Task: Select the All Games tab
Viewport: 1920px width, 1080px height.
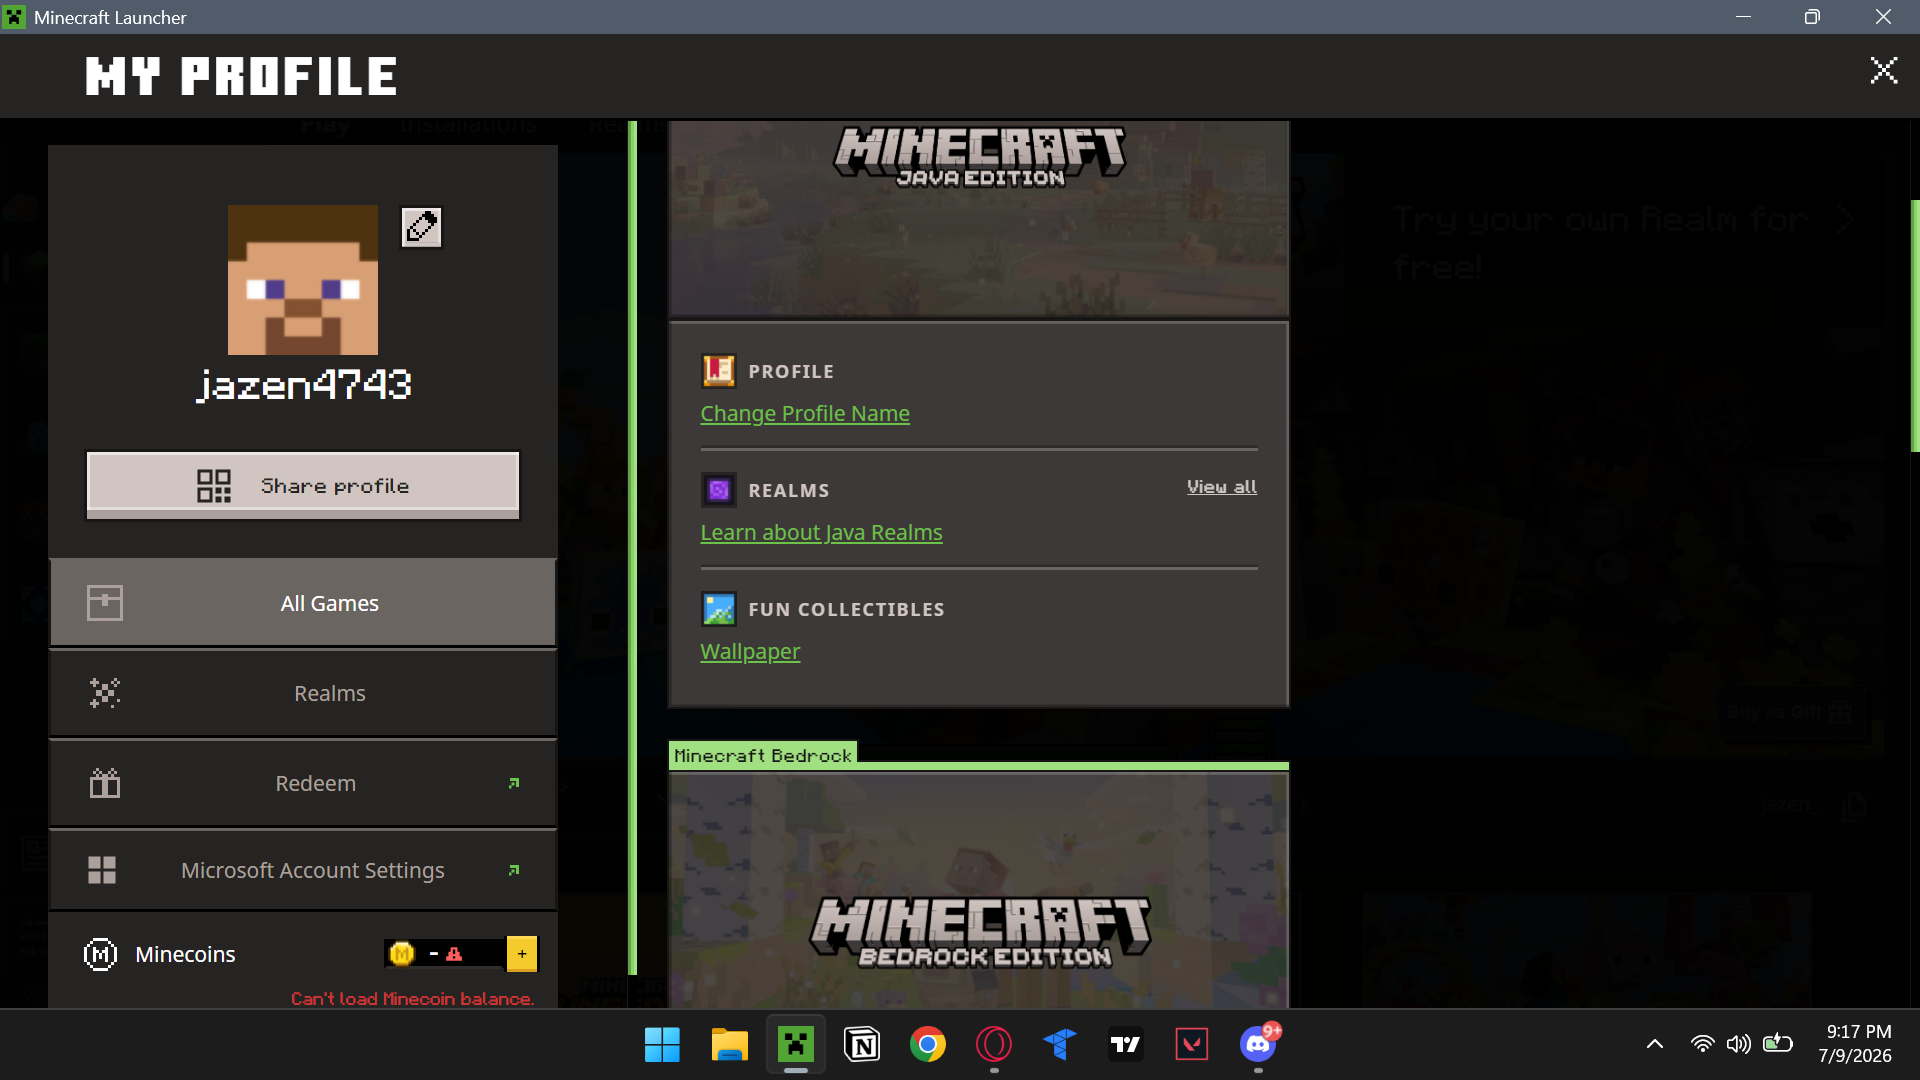Action: pos(303,603)
